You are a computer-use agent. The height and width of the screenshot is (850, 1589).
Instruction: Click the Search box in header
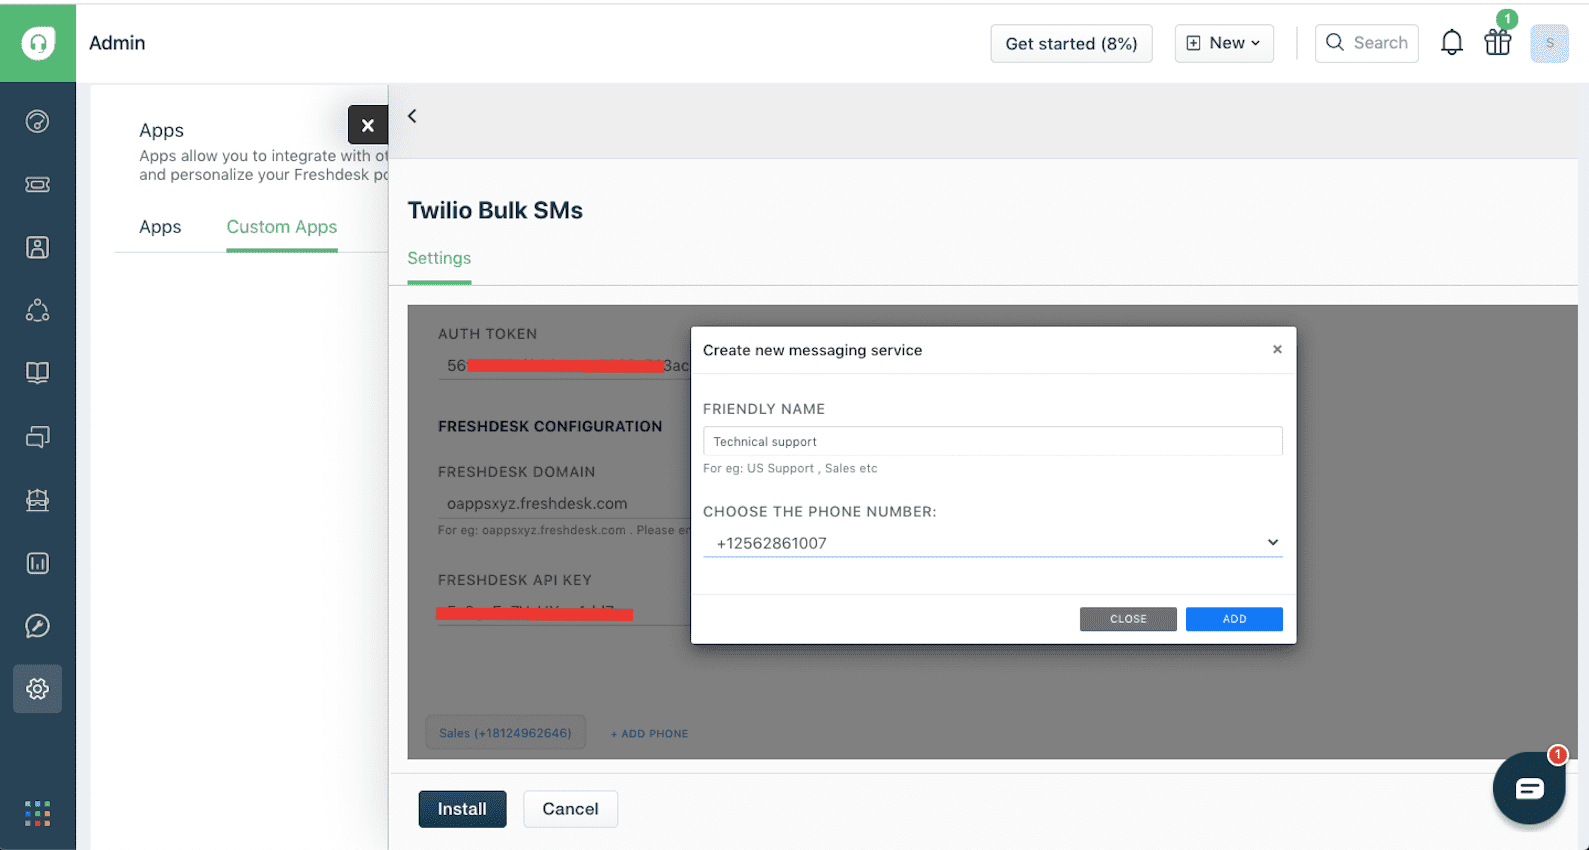[1366, 43]
